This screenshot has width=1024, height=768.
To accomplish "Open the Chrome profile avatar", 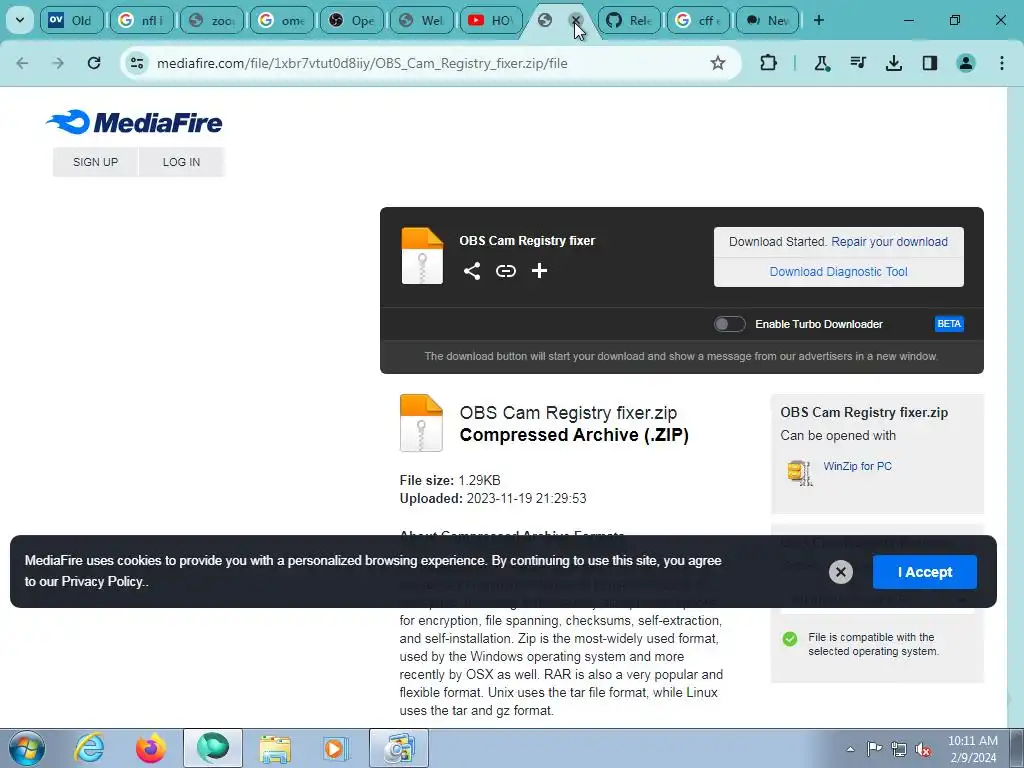I will click(966, 63).
